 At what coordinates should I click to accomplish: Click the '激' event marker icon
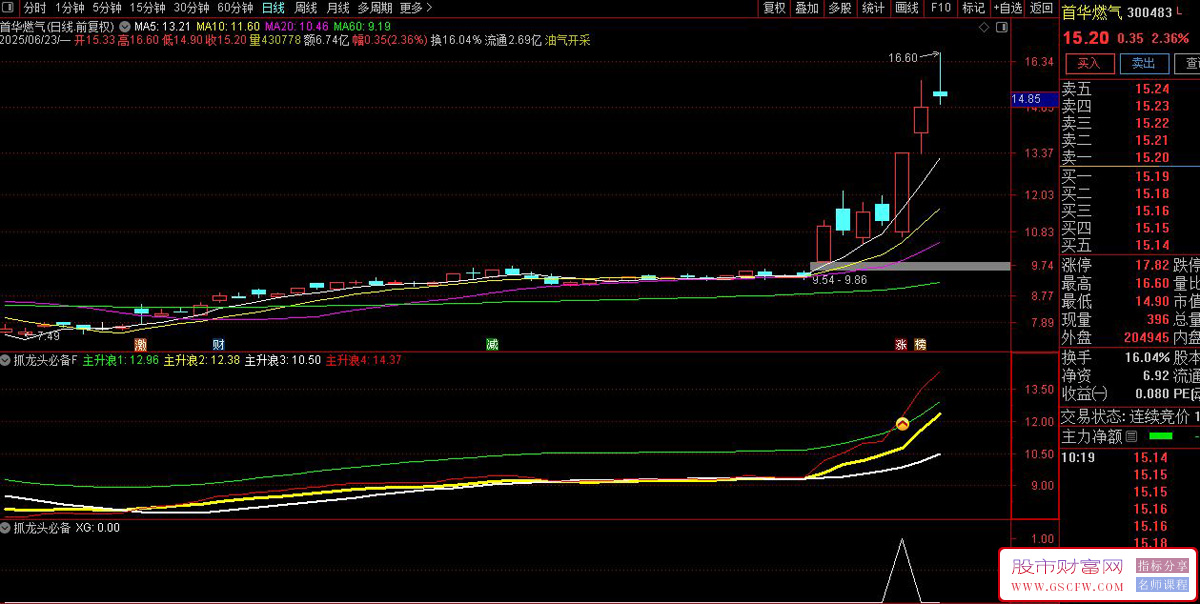(140, 344)
